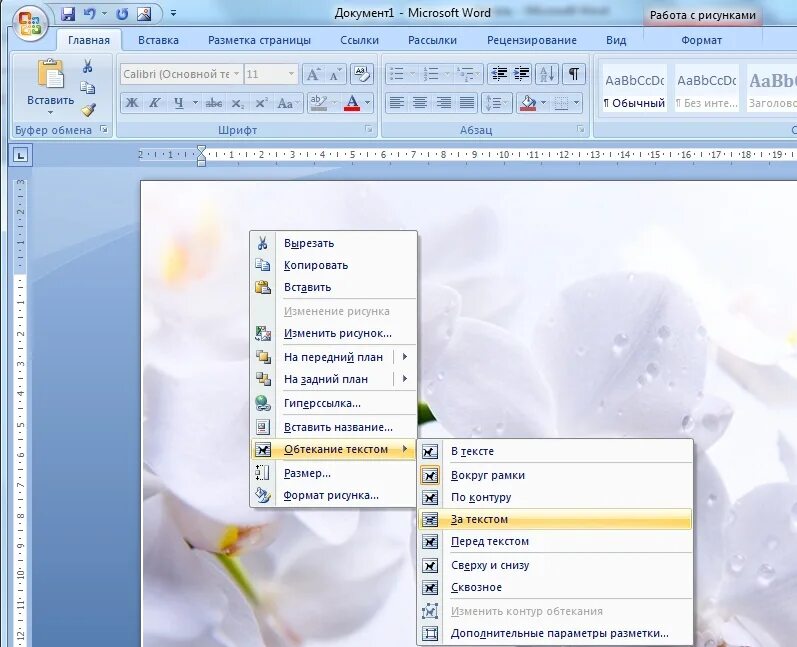Toggle bold Ж formatting
797x647 pixels.
tap(132, 103)
